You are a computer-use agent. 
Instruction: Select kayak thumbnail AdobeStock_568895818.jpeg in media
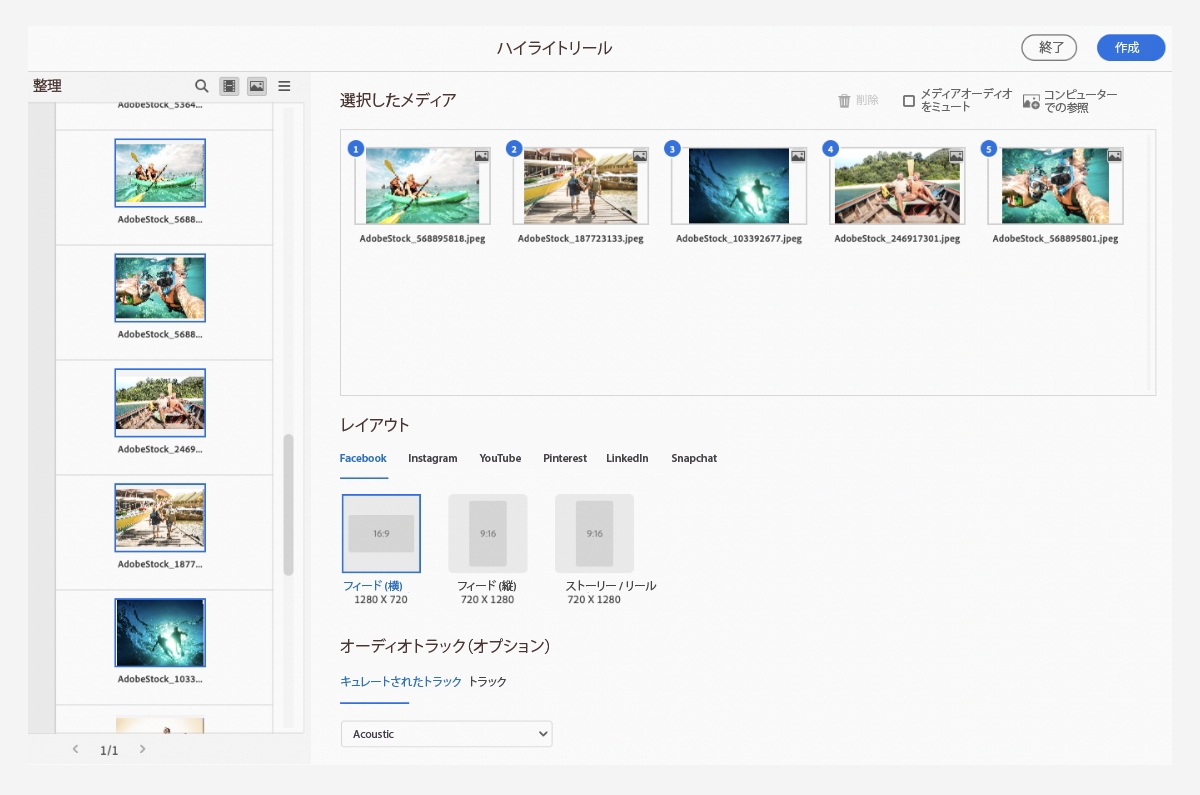(x=422, y=186)
